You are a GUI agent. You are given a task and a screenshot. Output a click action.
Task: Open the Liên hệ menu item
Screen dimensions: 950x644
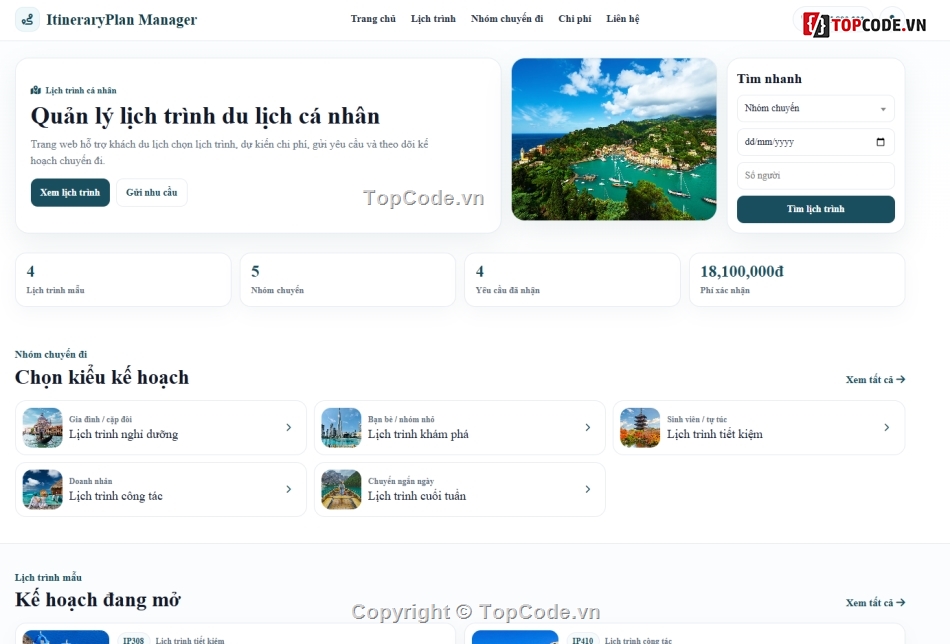coord(622,19)
